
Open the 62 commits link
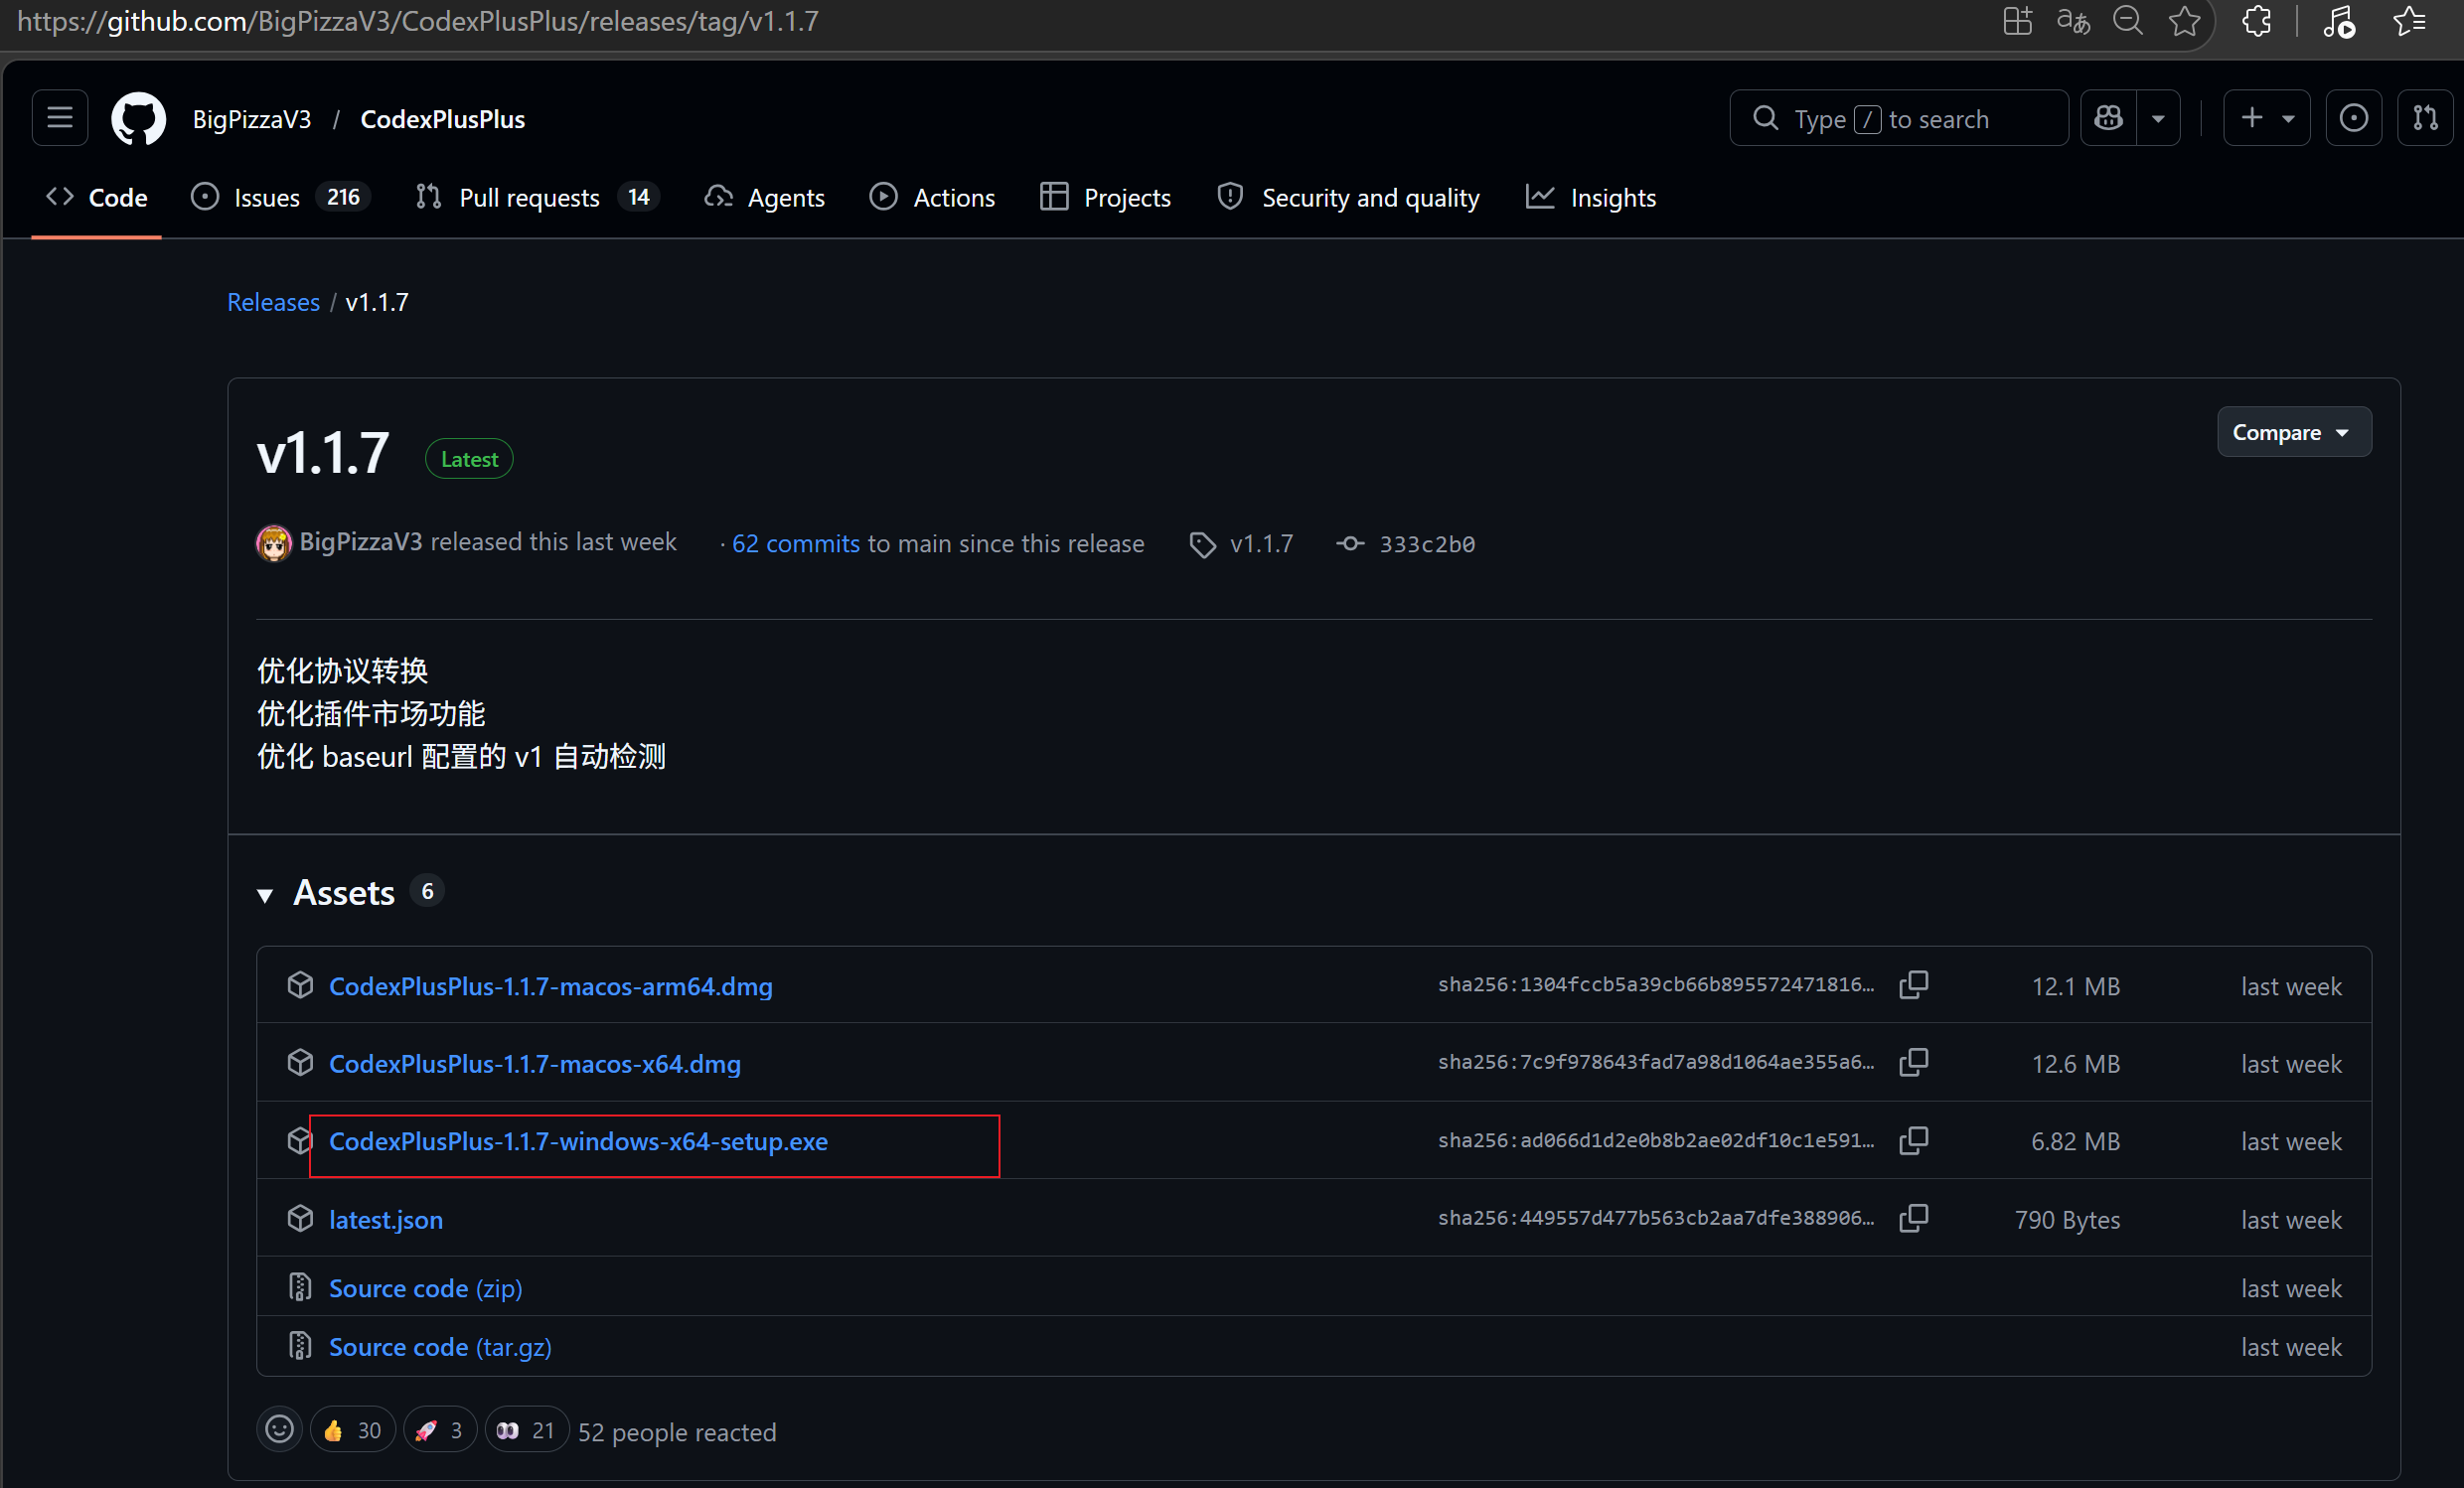pos(795,543)
